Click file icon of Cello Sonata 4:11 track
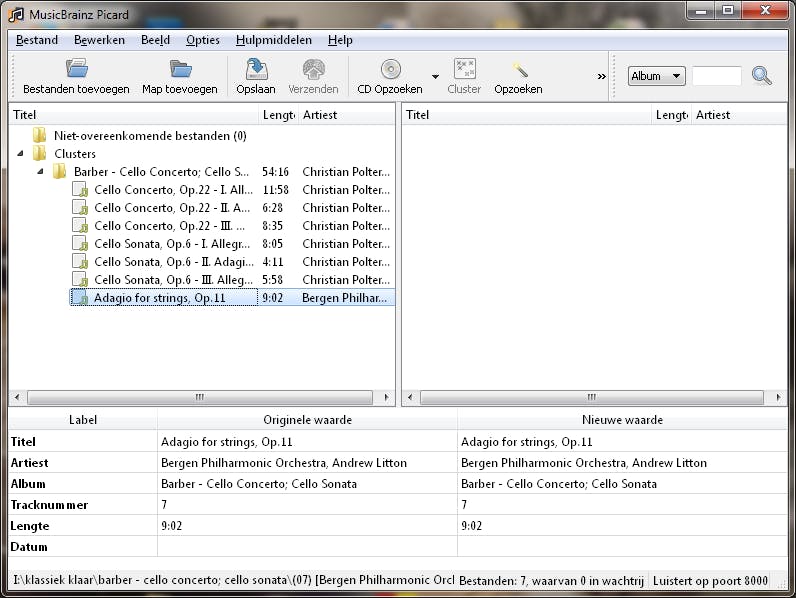This screenshot has height=598, width=796. (80, 261)
